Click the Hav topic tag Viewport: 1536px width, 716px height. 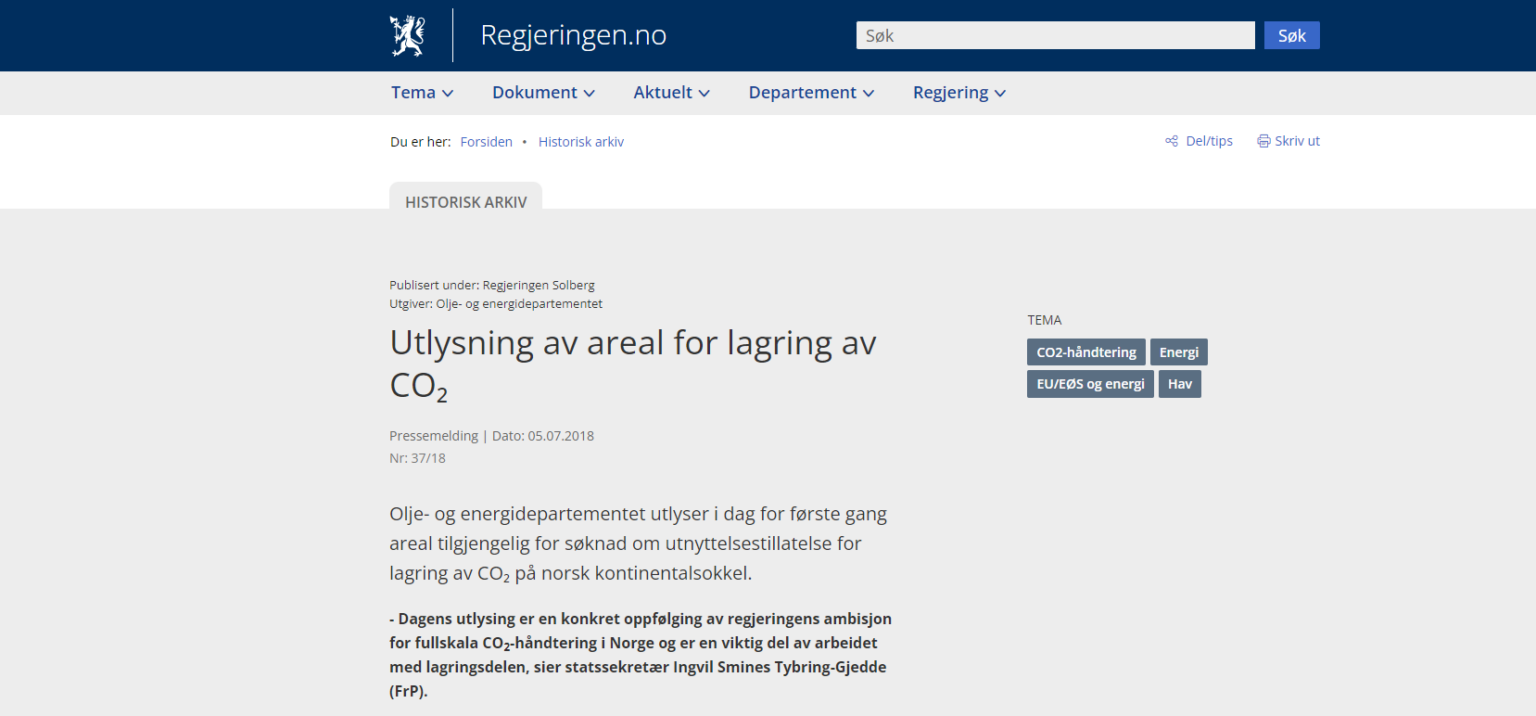1180,383
